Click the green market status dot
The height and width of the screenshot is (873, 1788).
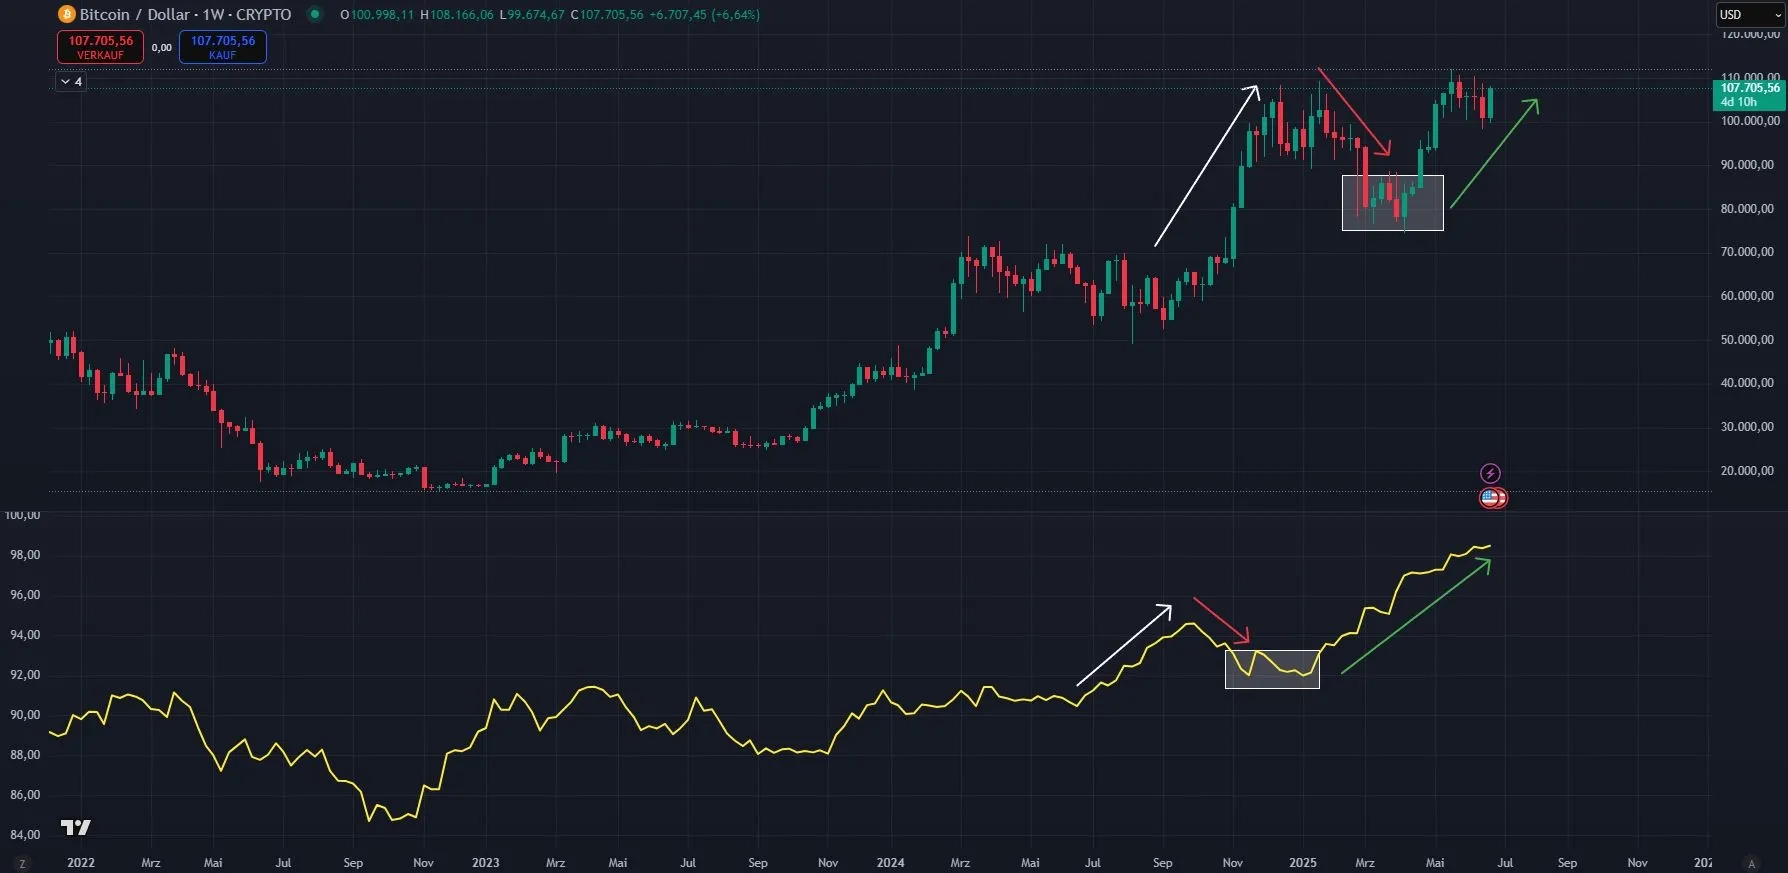pos(315,14)
